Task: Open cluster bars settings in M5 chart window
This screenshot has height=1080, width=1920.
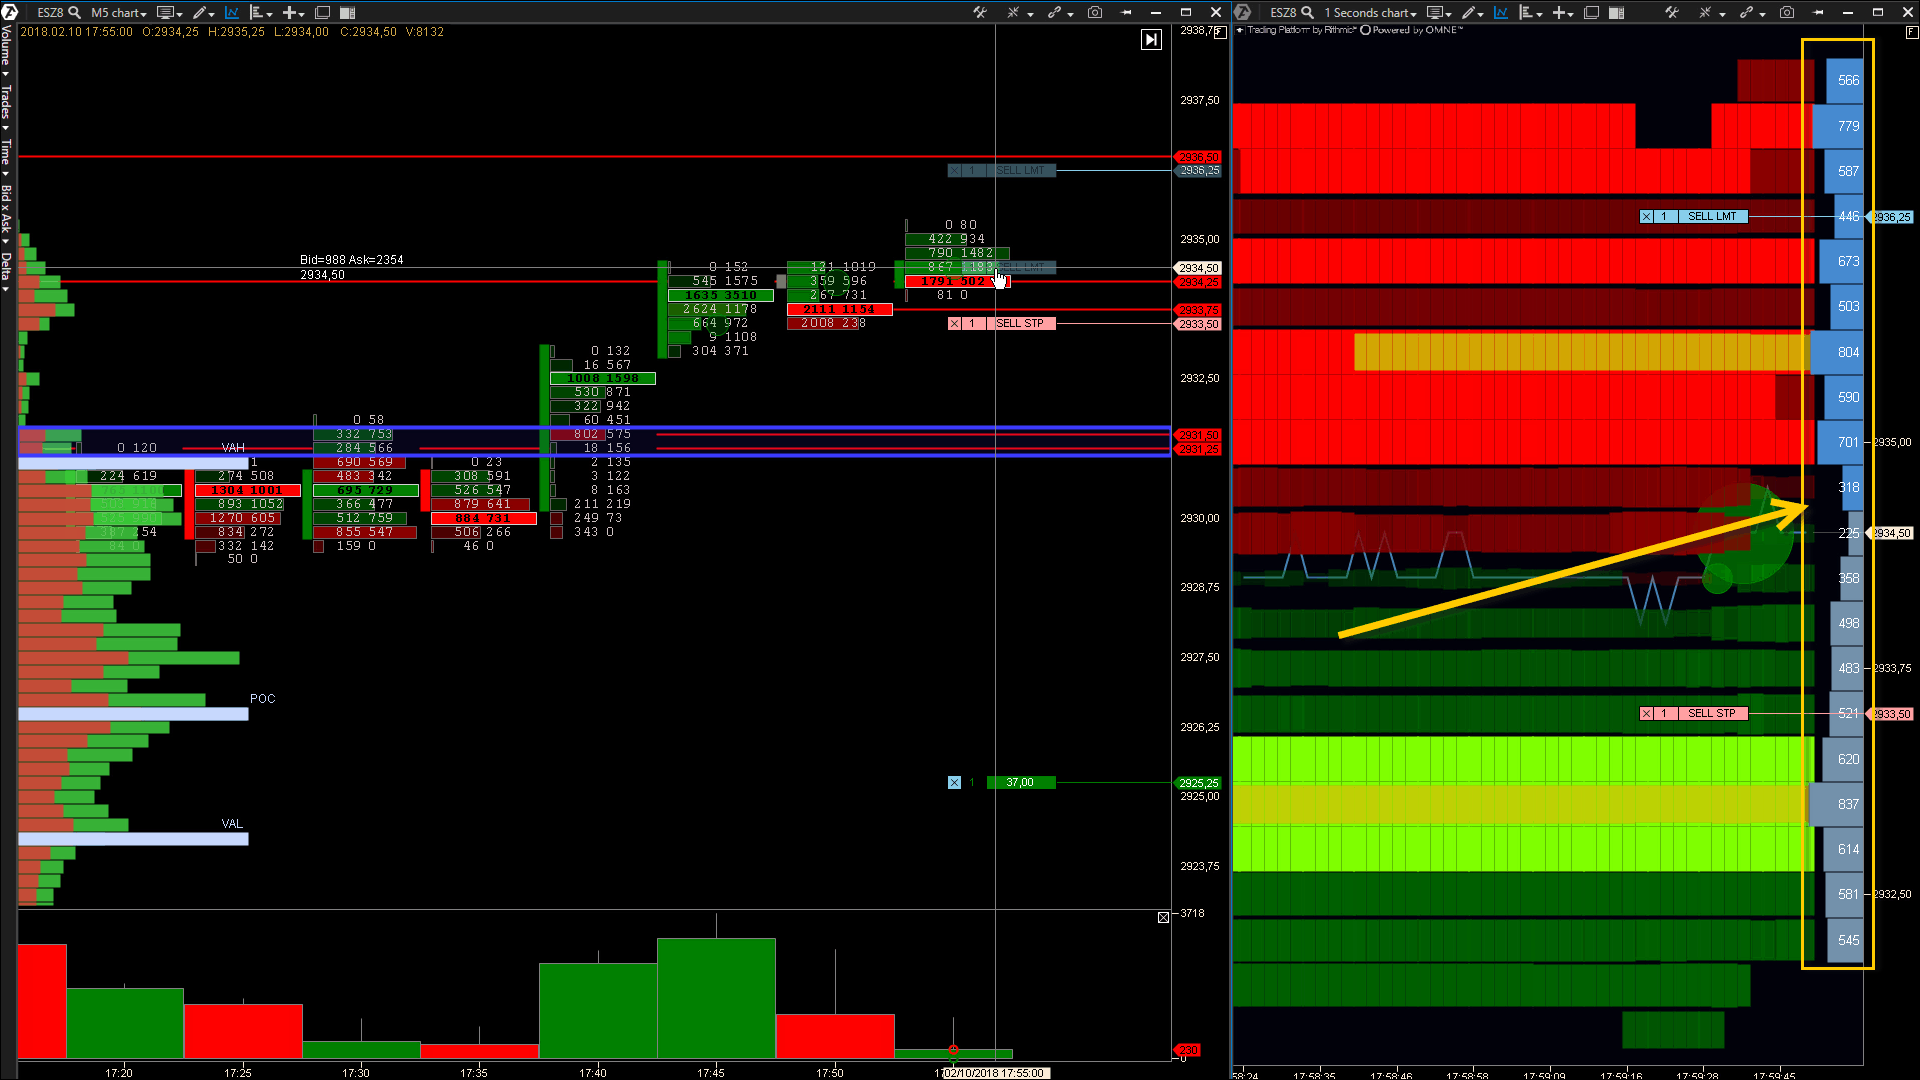Action: (x=257, y=12)
